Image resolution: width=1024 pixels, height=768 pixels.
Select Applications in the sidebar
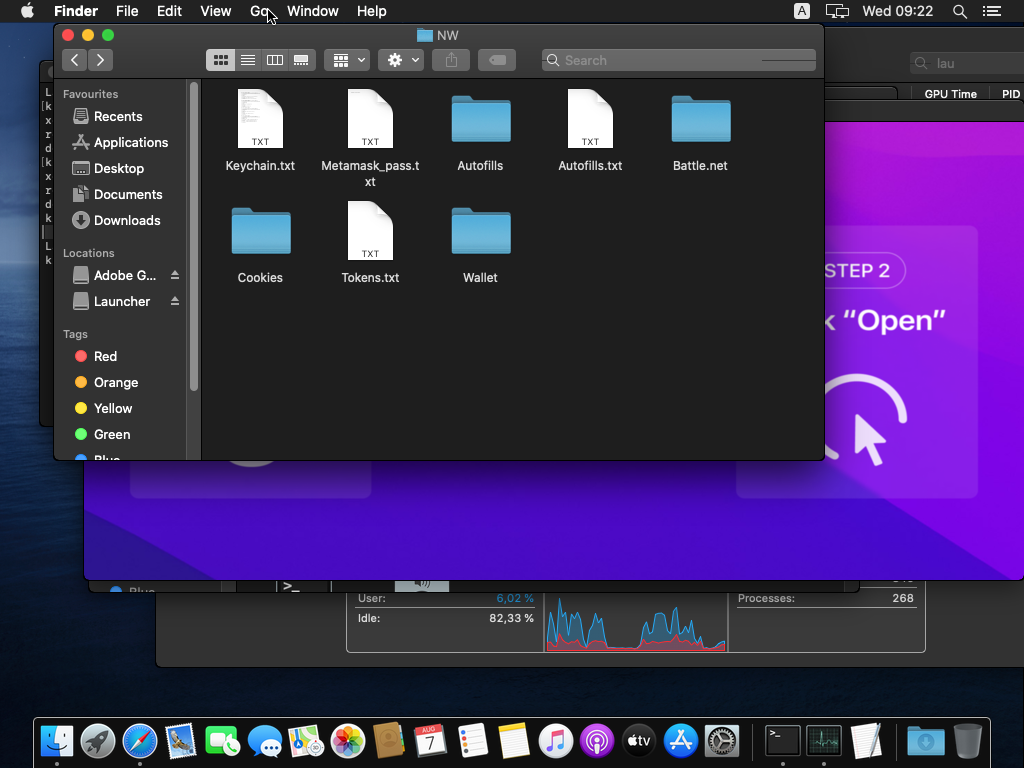pyautogui.click(x=130, y=142)
